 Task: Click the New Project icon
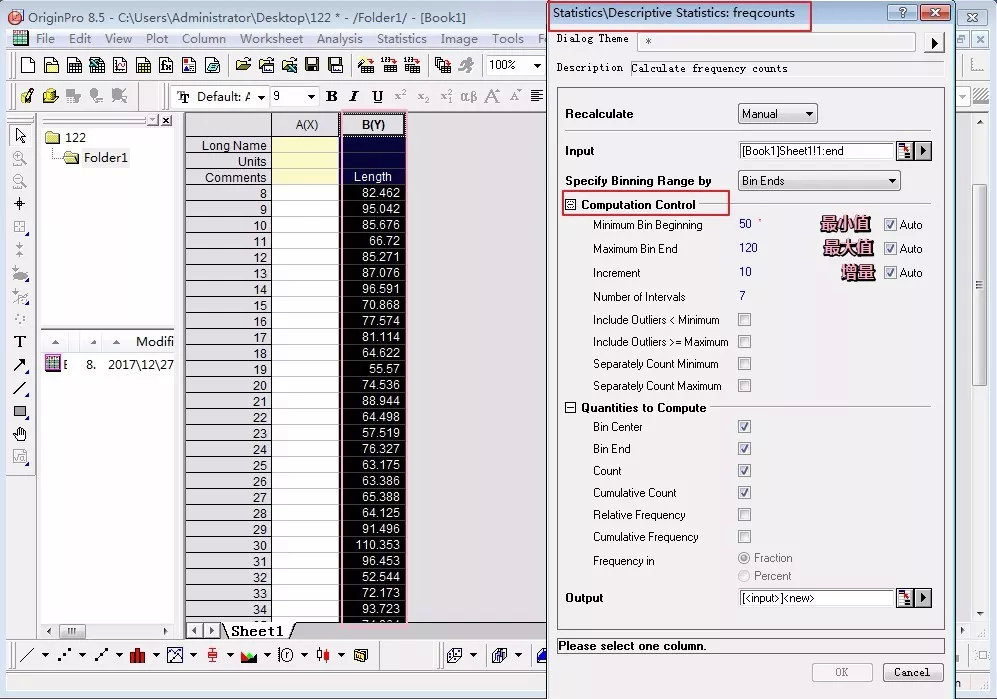[27, 65]
